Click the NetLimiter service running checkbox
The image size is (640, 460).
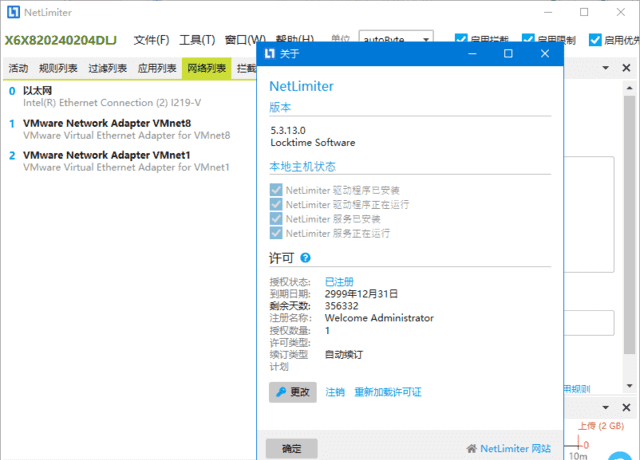276,233
